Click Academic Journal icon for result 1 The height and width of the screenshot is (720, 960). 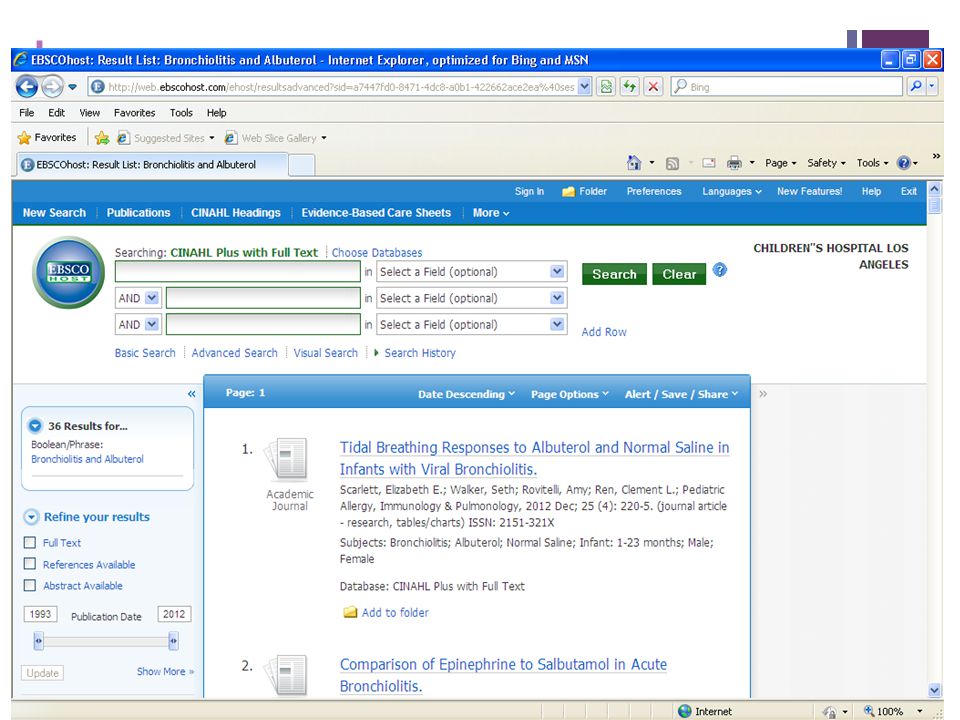(x=287, y=458)
